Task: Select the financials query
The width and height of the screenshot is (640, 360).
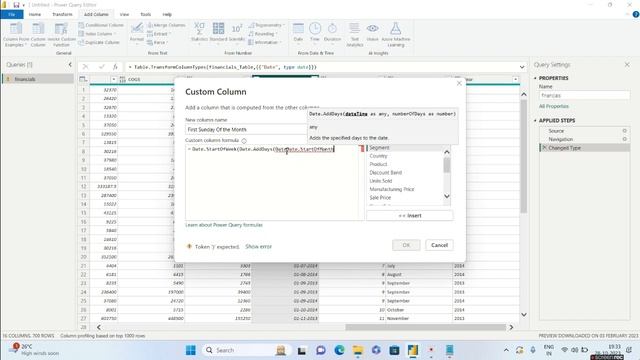Action: click(x=38, y=79)
